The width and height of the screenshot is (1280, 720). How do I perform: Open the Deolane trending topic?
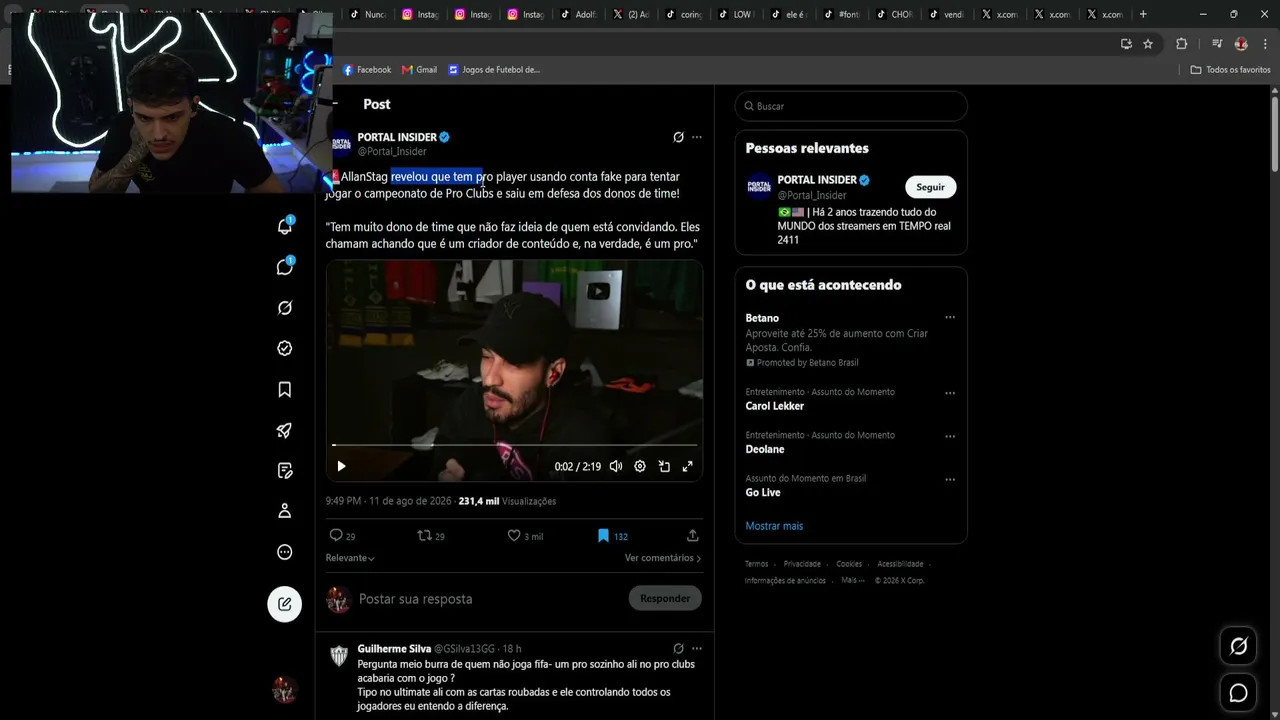tap(765, 449)
